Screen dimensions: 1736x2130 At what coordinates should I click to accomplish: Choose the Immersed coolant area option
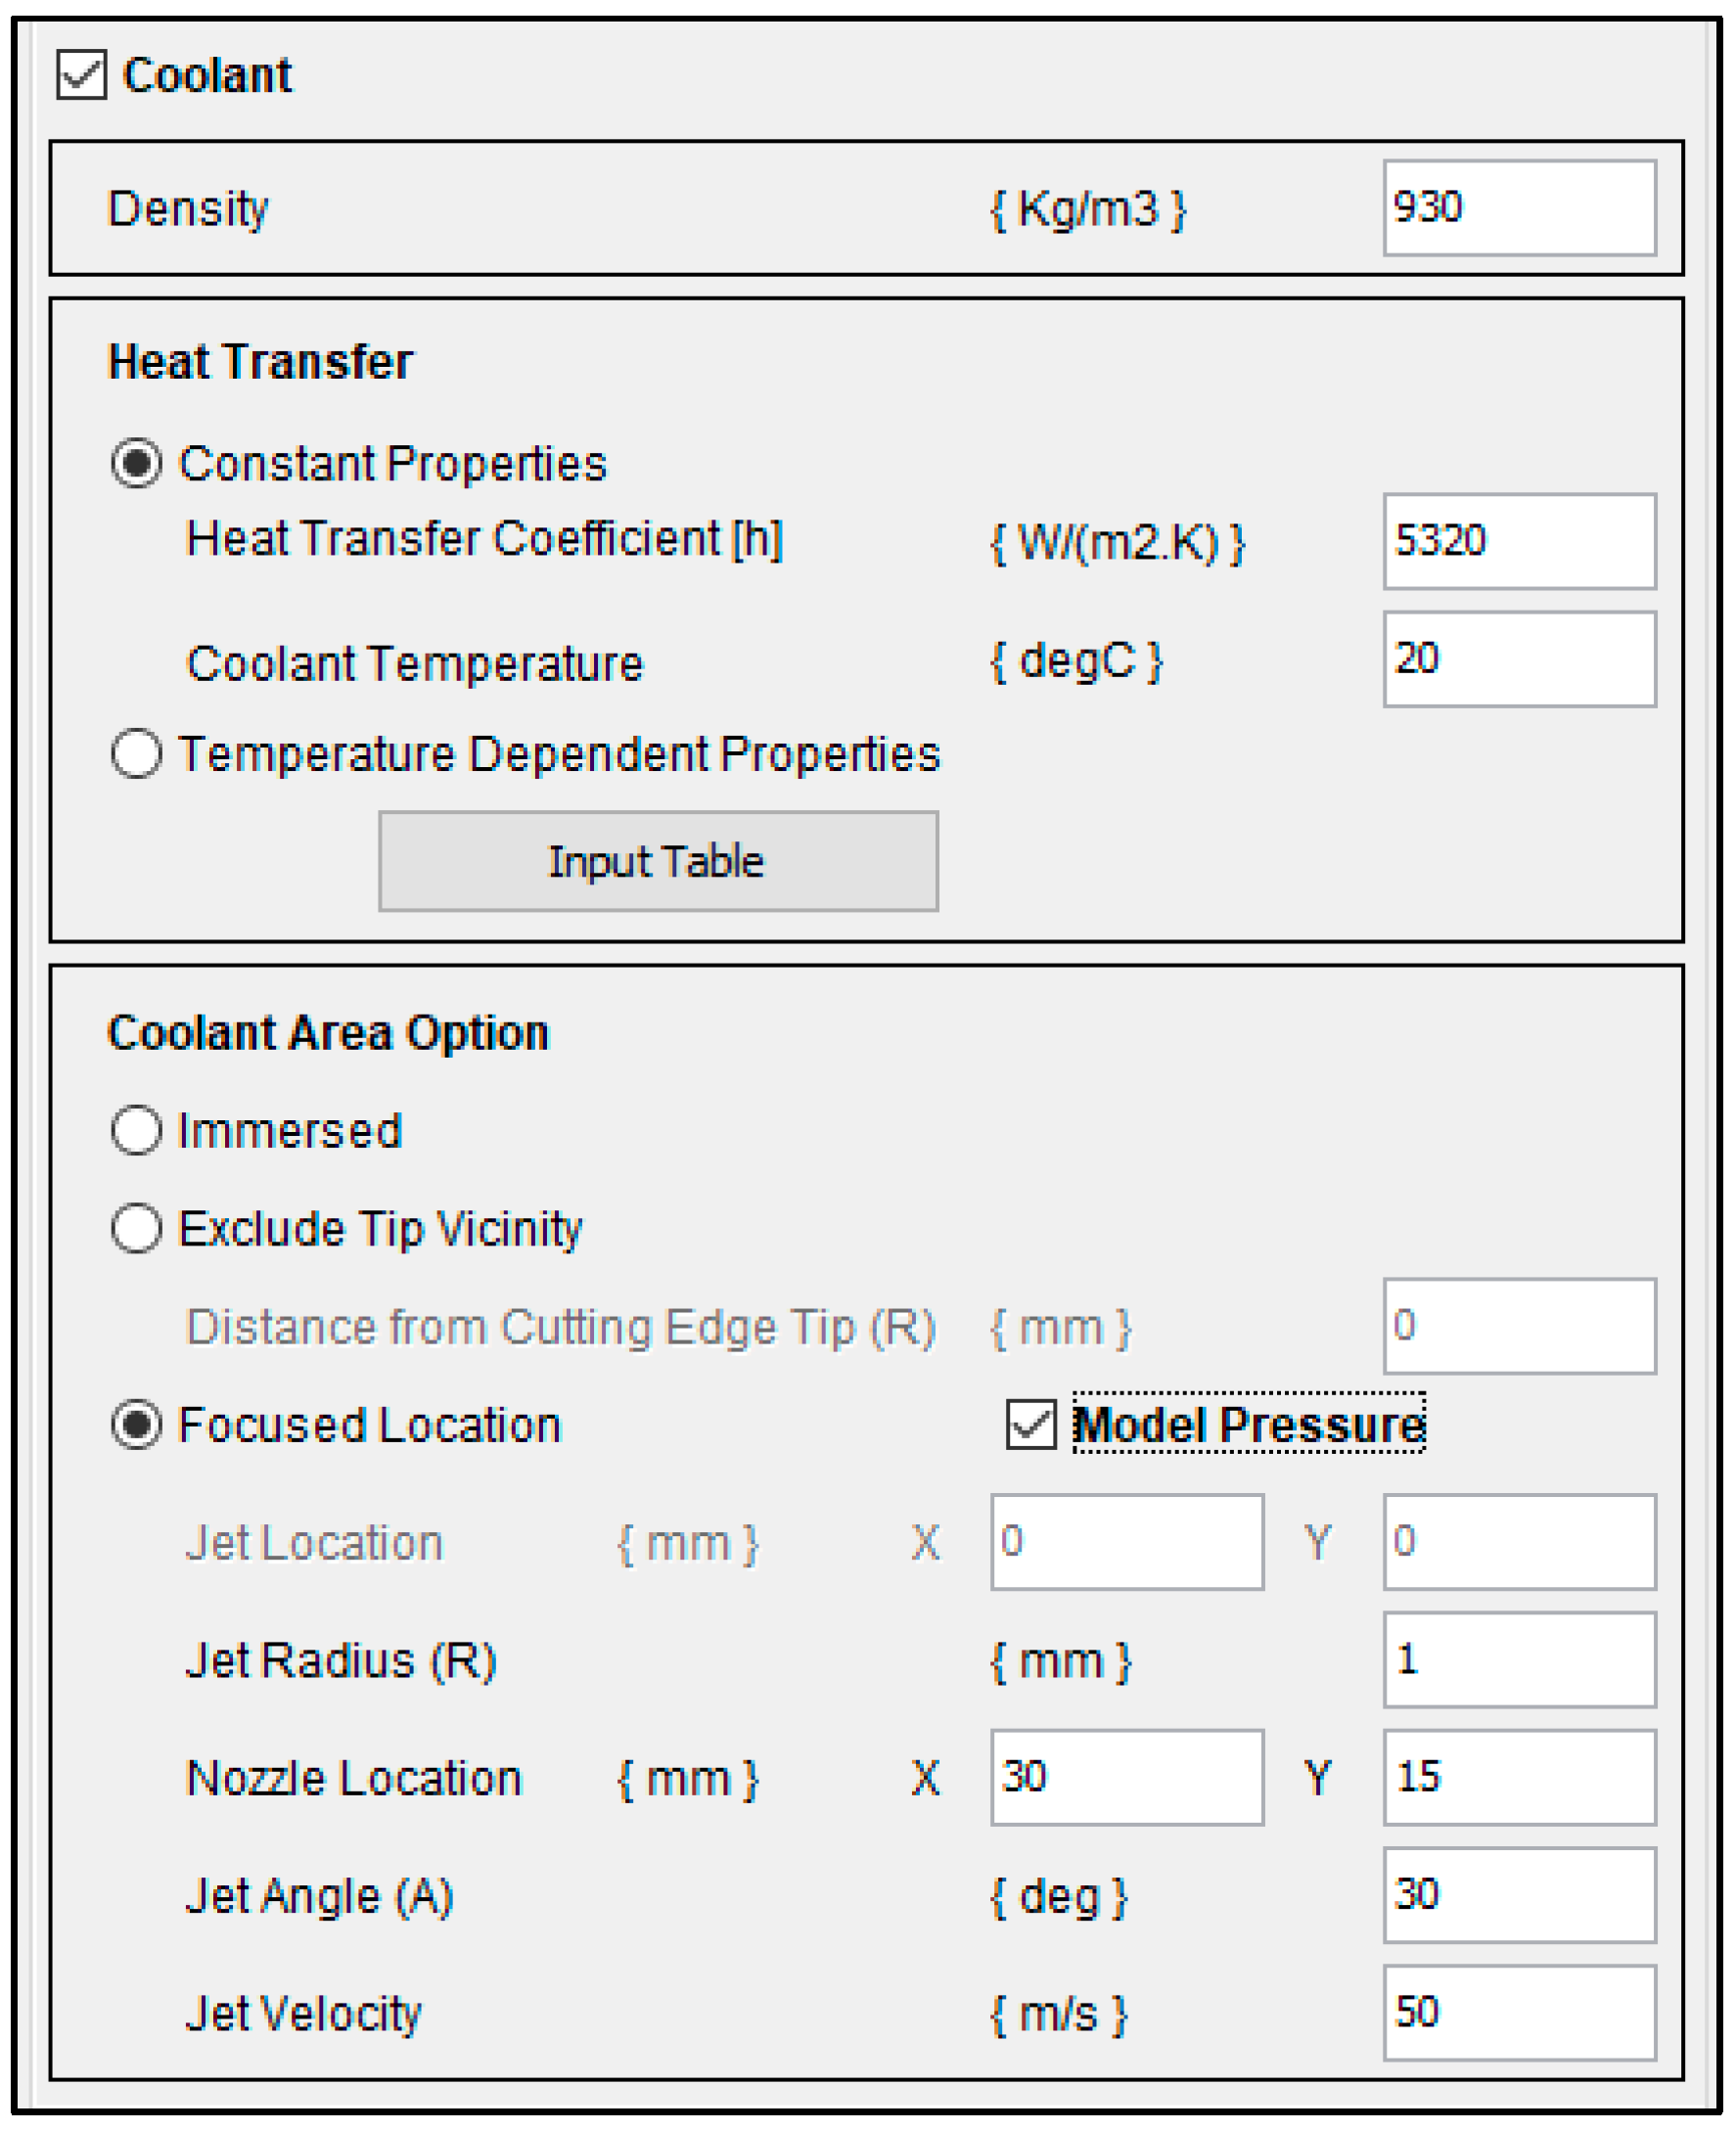click(x=136, y=1131)
